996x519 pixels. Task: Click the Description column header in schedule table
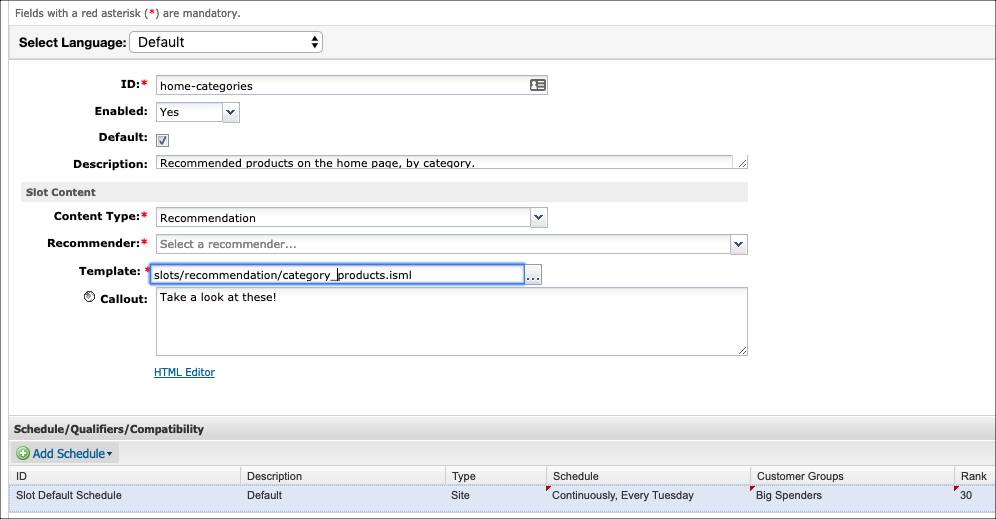coord(343,476)
